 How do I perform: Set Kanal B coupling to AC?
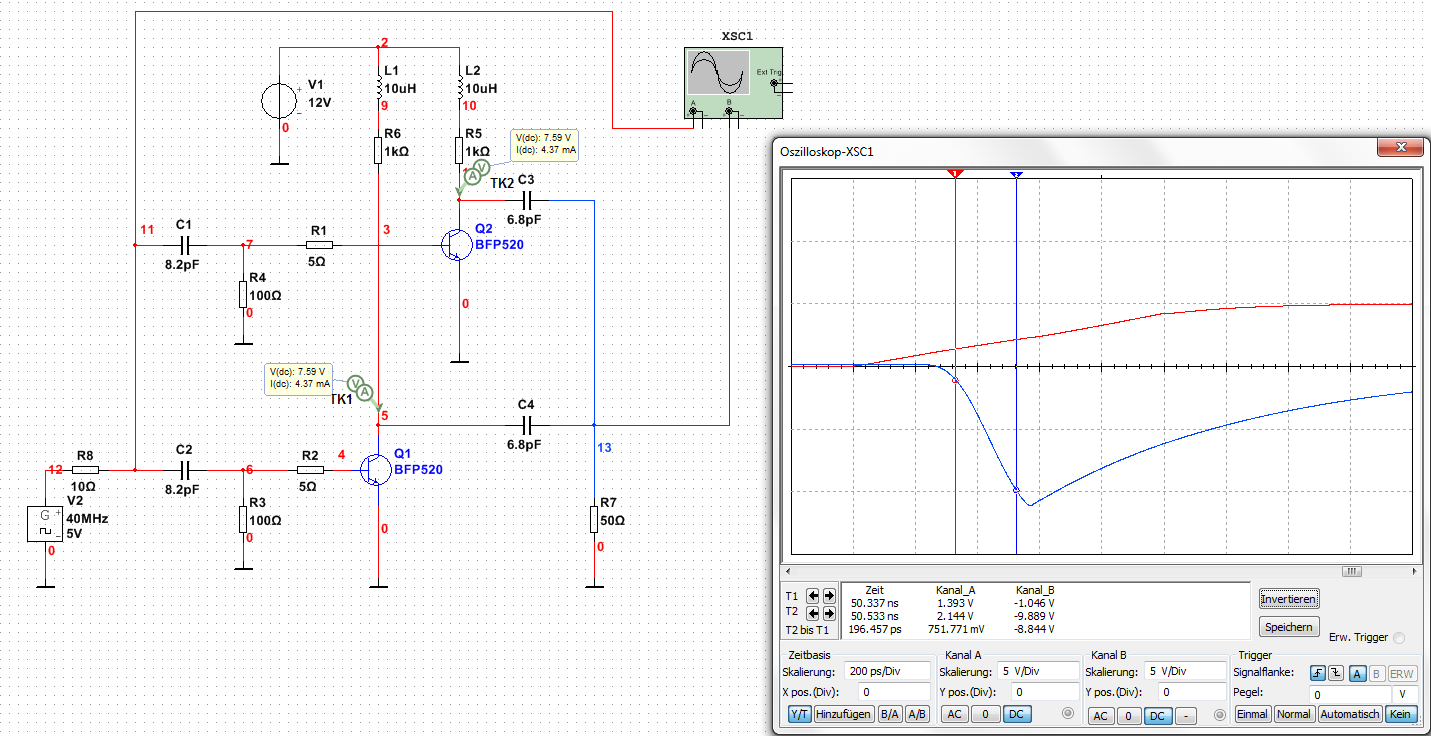point(1100,716)
